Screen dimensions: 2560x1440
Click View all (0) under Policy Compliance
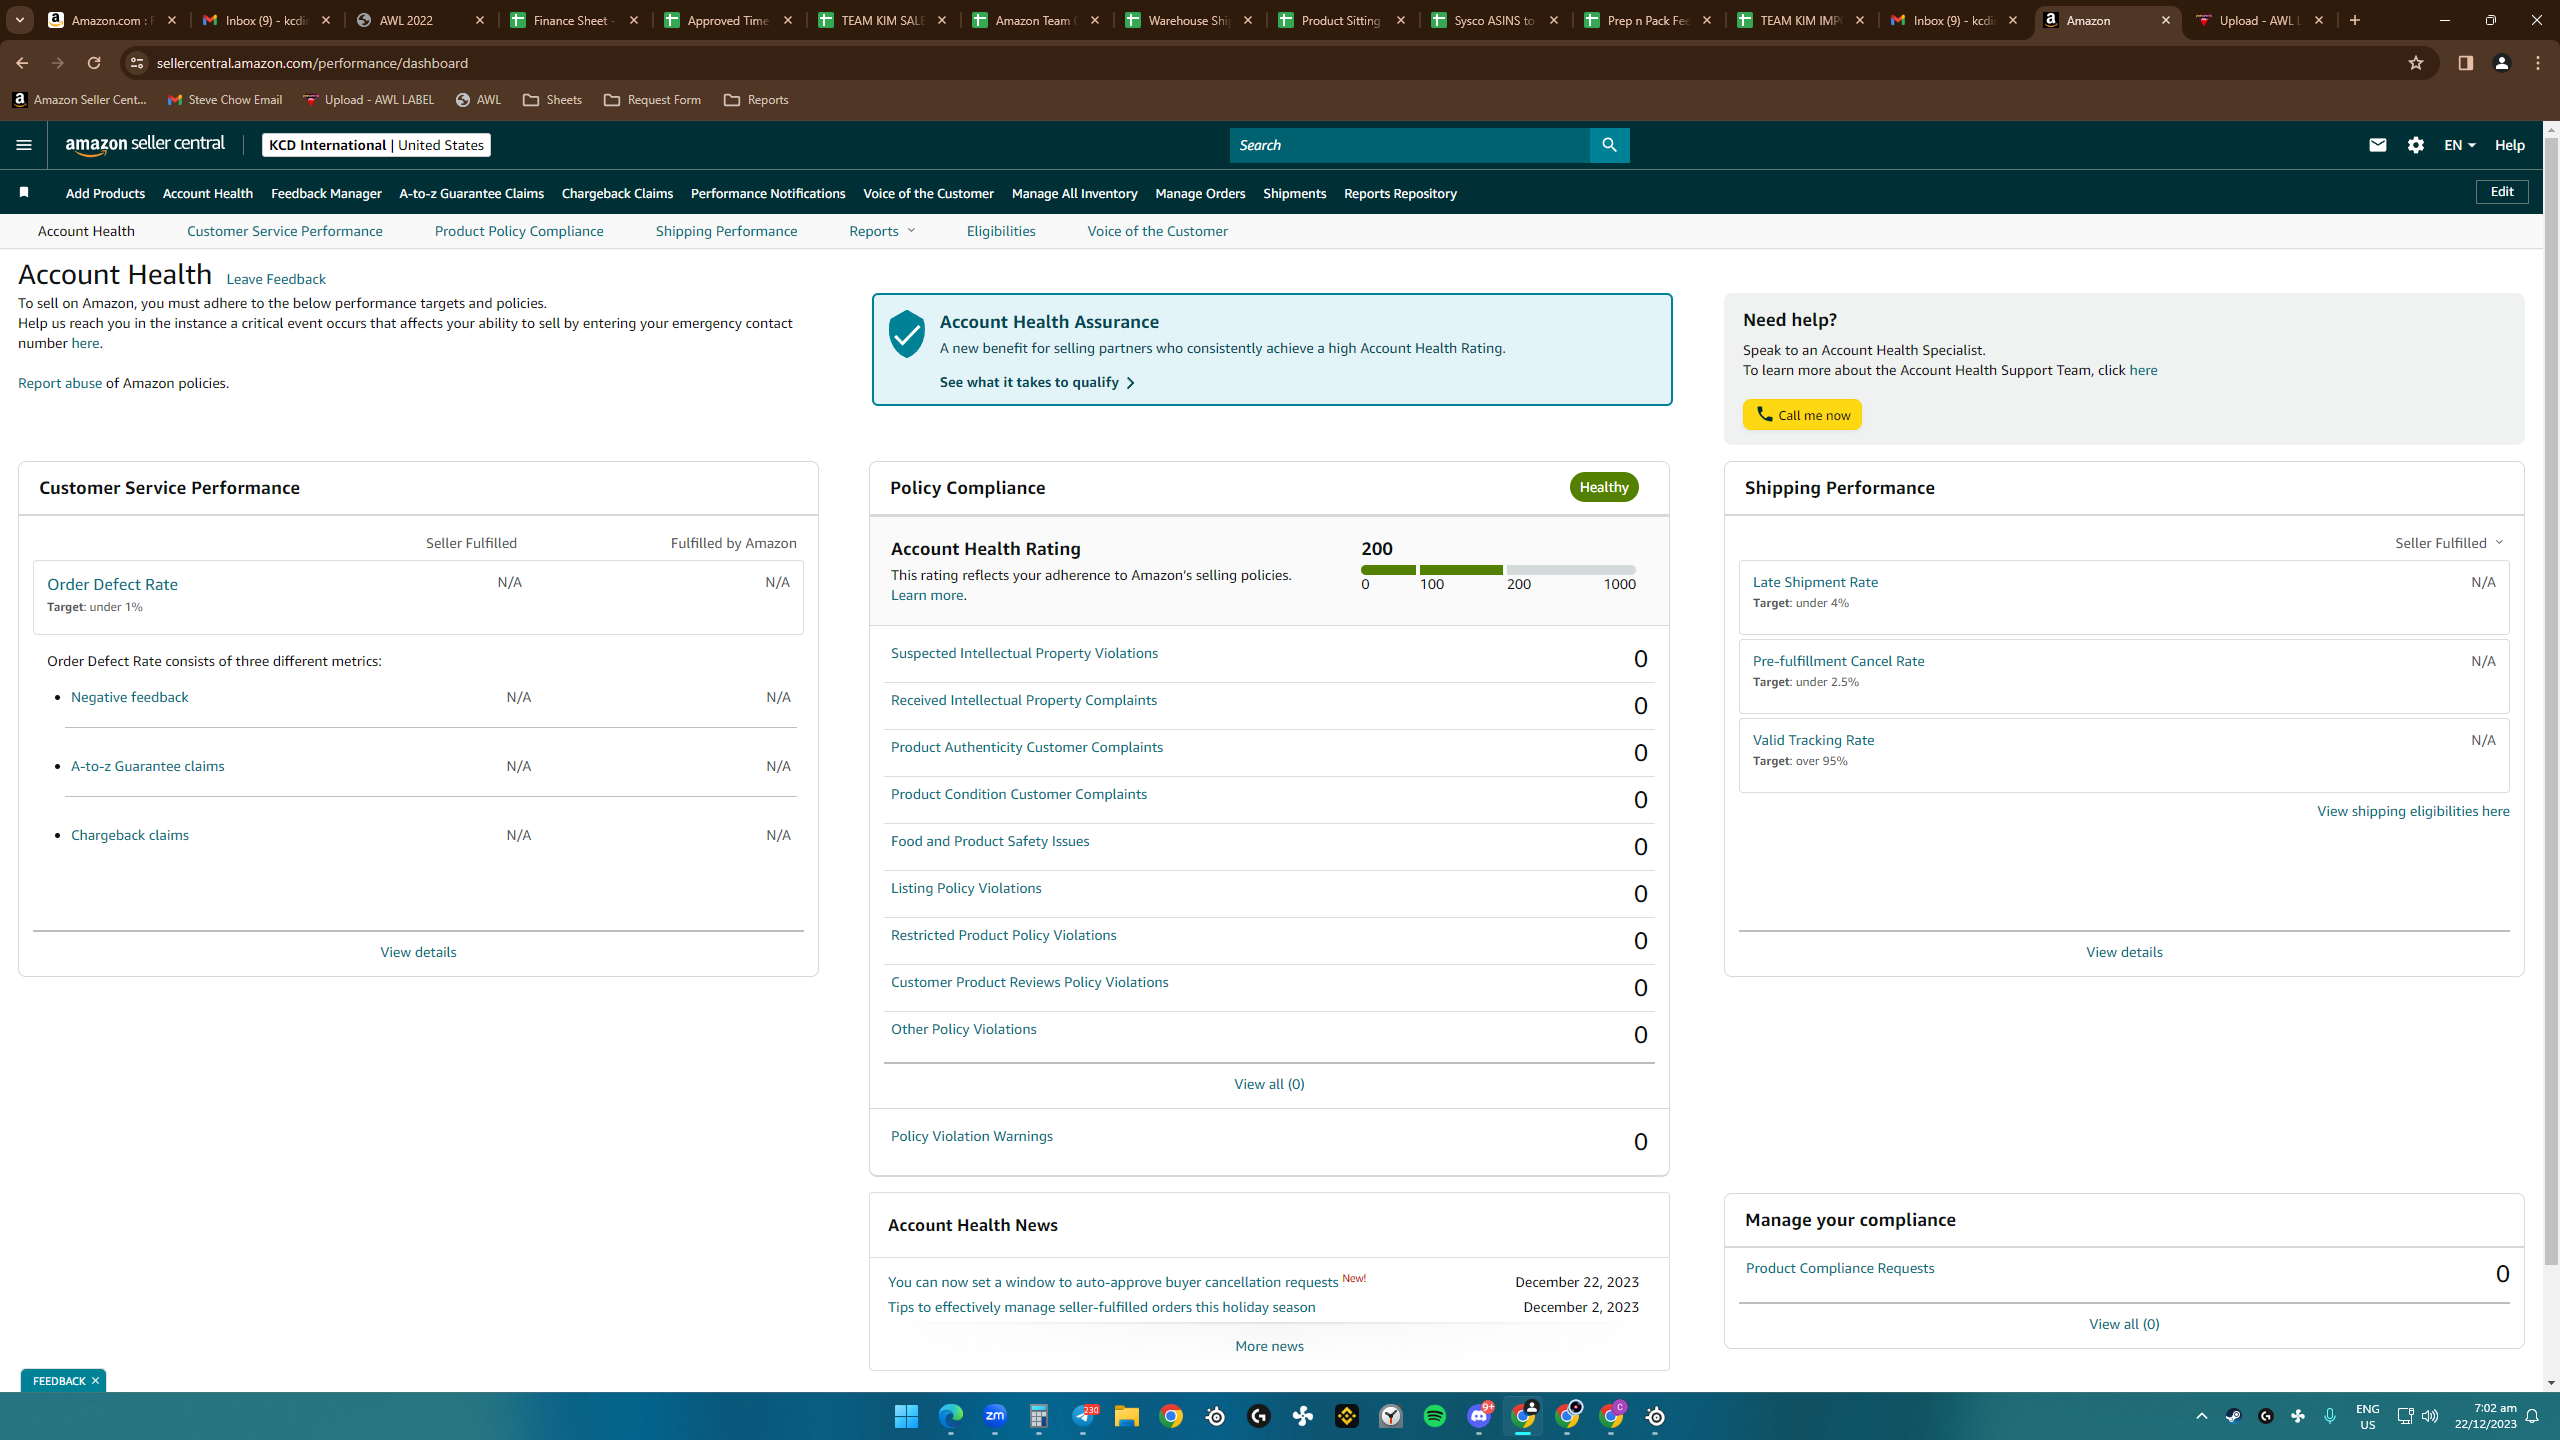pyautogui.click(x=1269, y=1084)
